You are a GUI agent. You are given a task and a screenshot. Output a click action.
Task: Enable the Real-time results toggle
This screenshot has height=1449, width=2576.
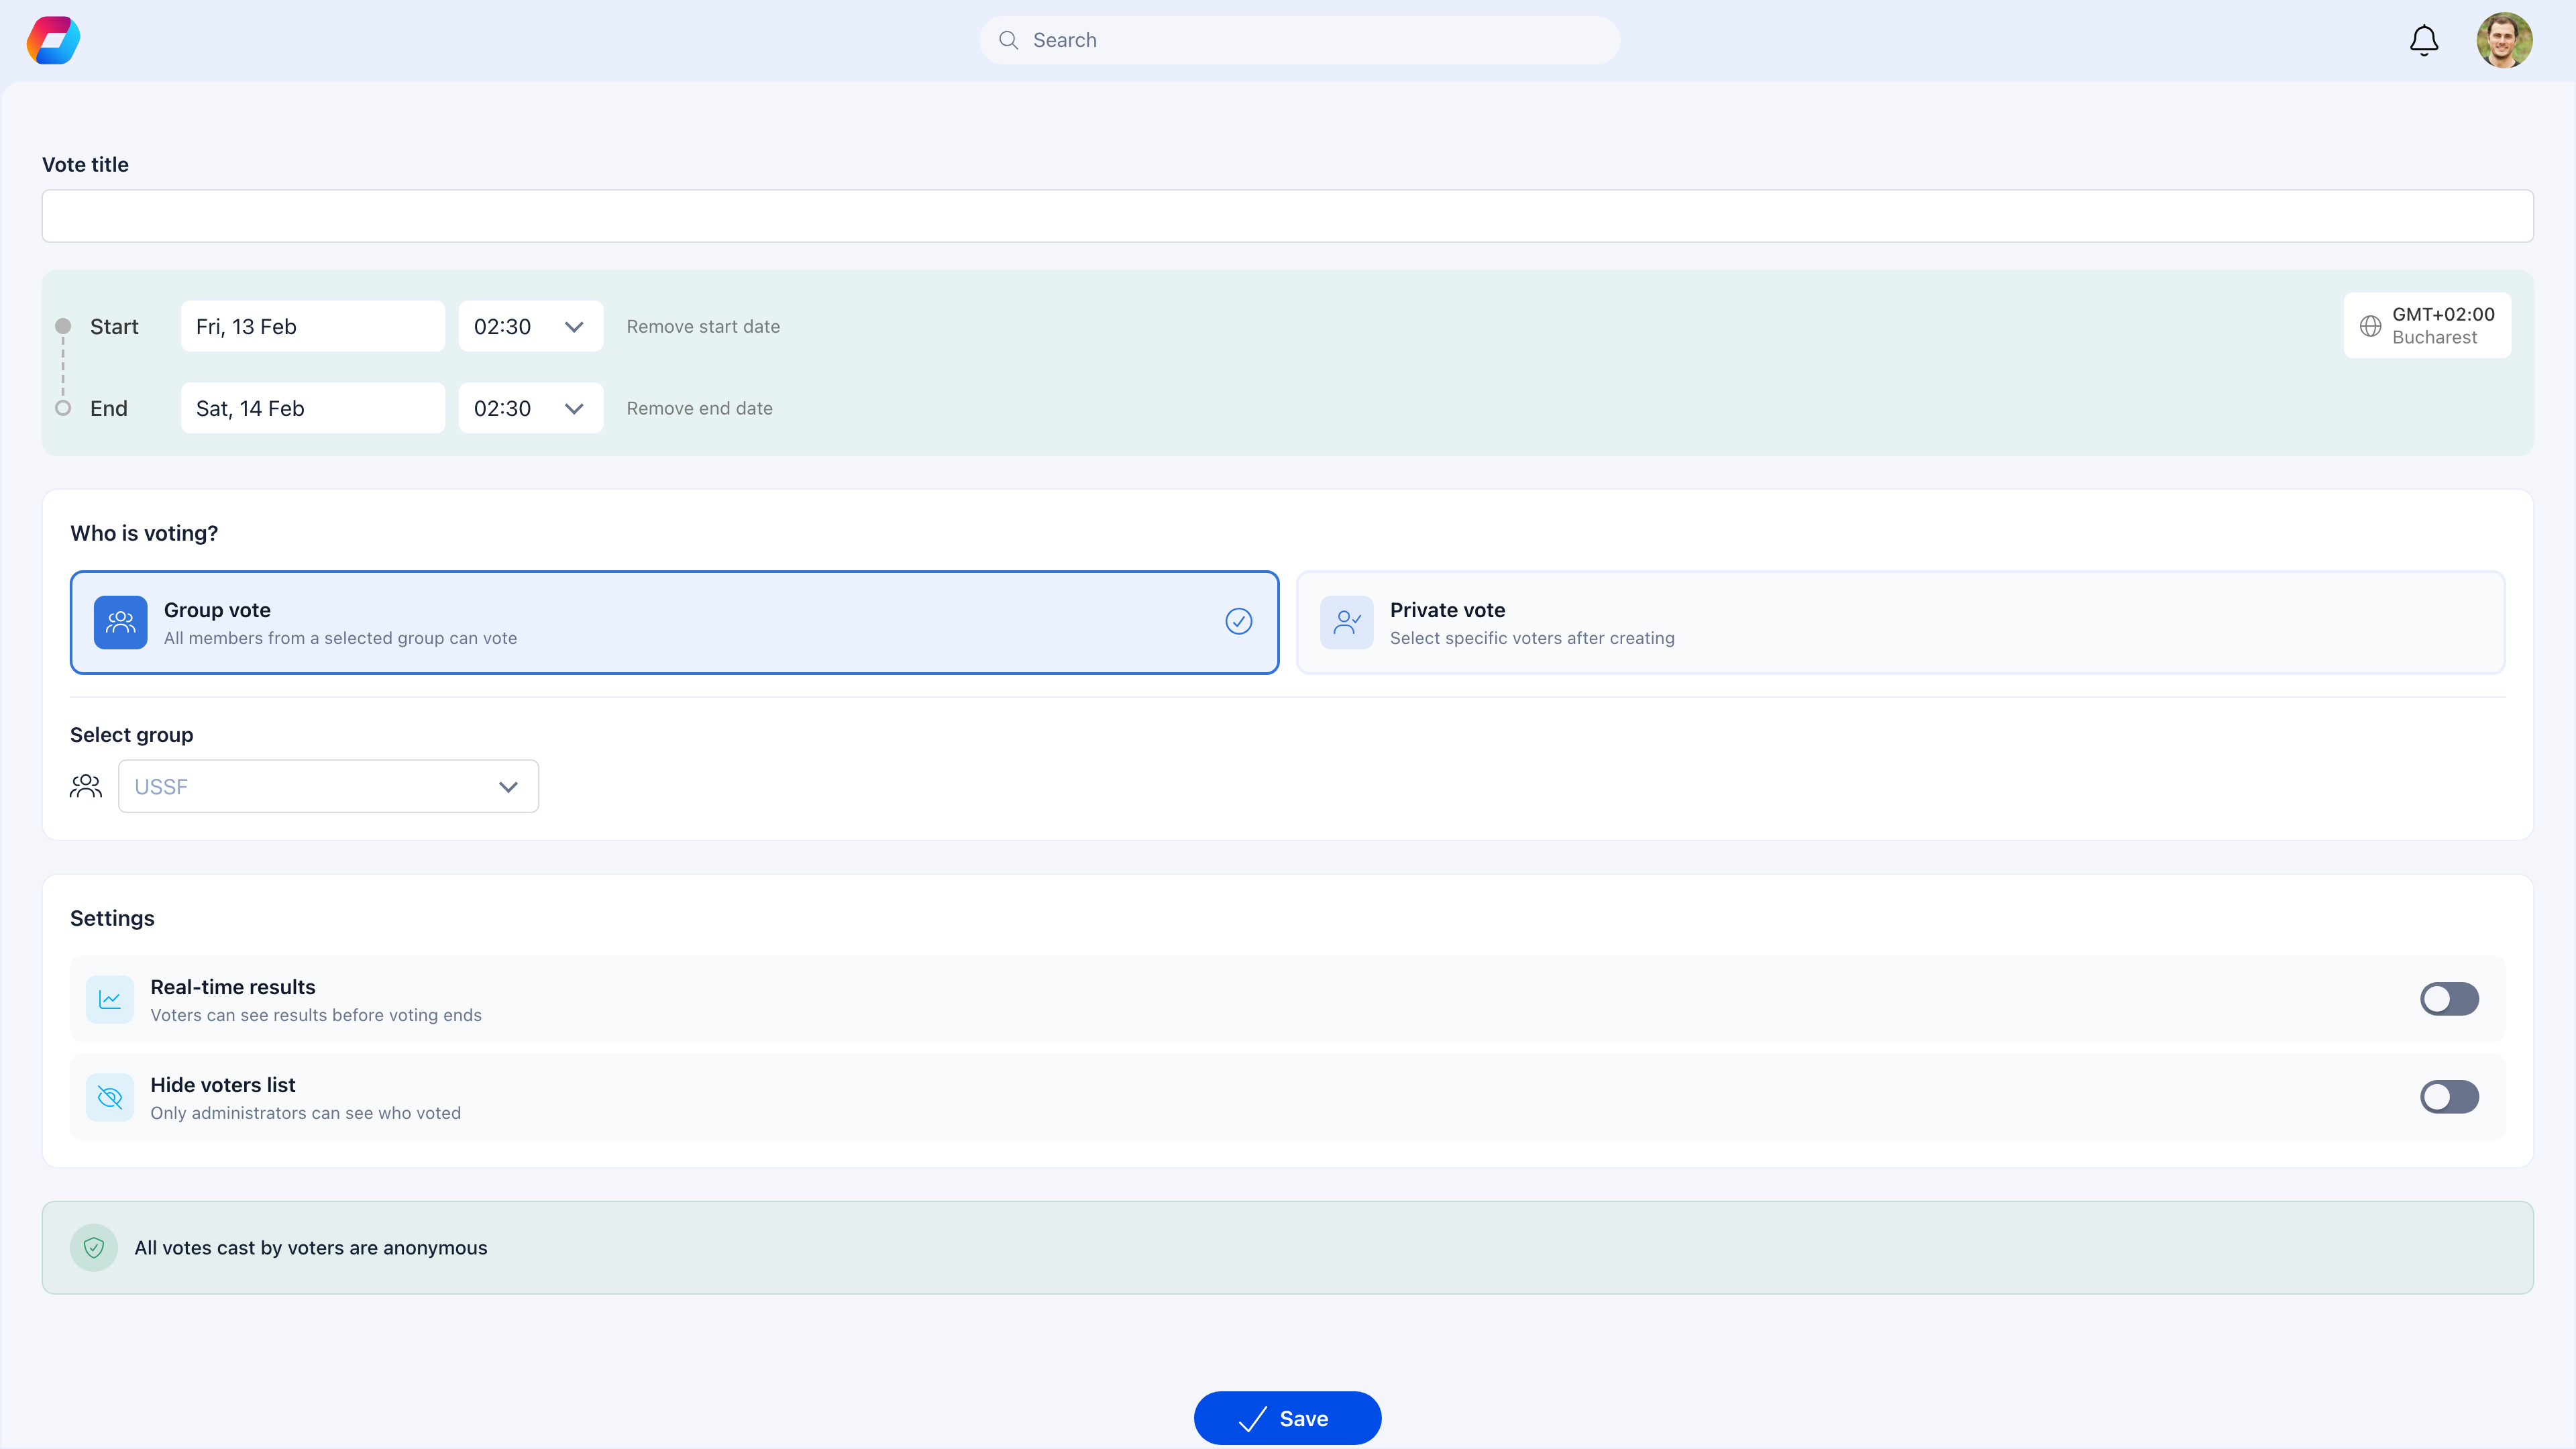pyautogui.click(x=2449, y=998)
